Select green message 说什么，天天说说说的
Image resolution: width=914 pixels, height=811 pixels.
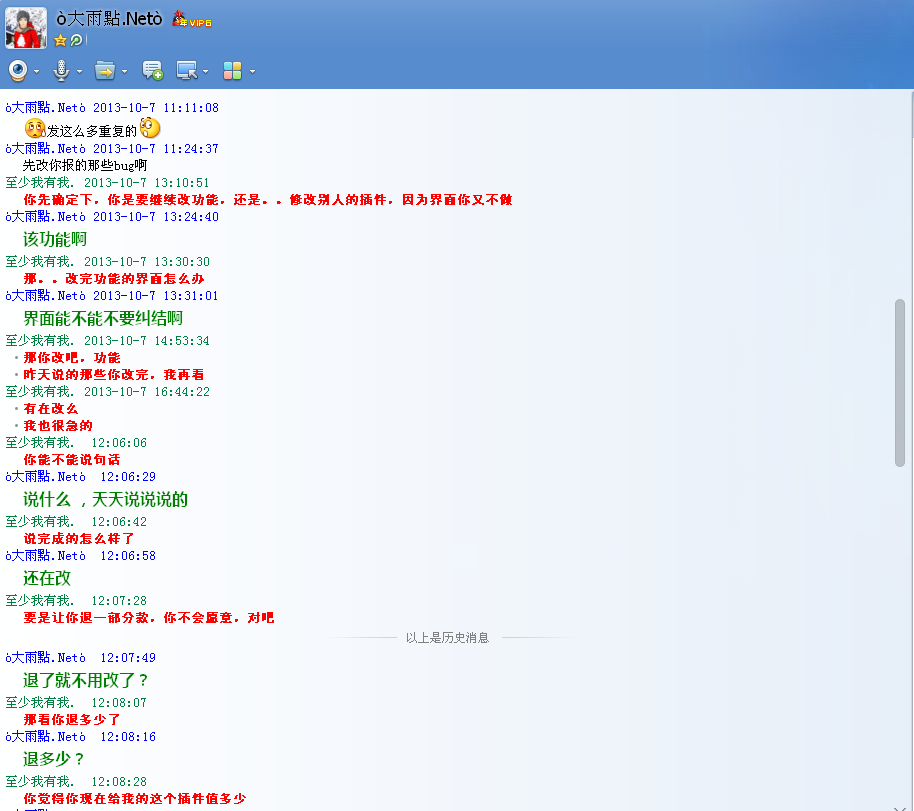pyautogui.click(x=105, y=500)
